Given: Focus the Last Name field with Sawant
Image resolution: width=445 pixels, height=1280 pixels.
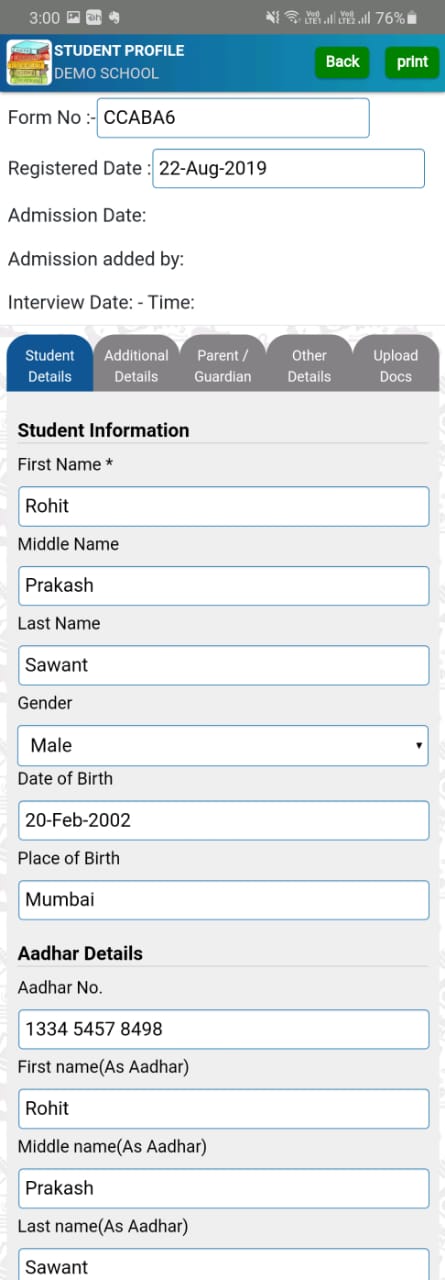Looking at the screenshot, I should (223, 665).
